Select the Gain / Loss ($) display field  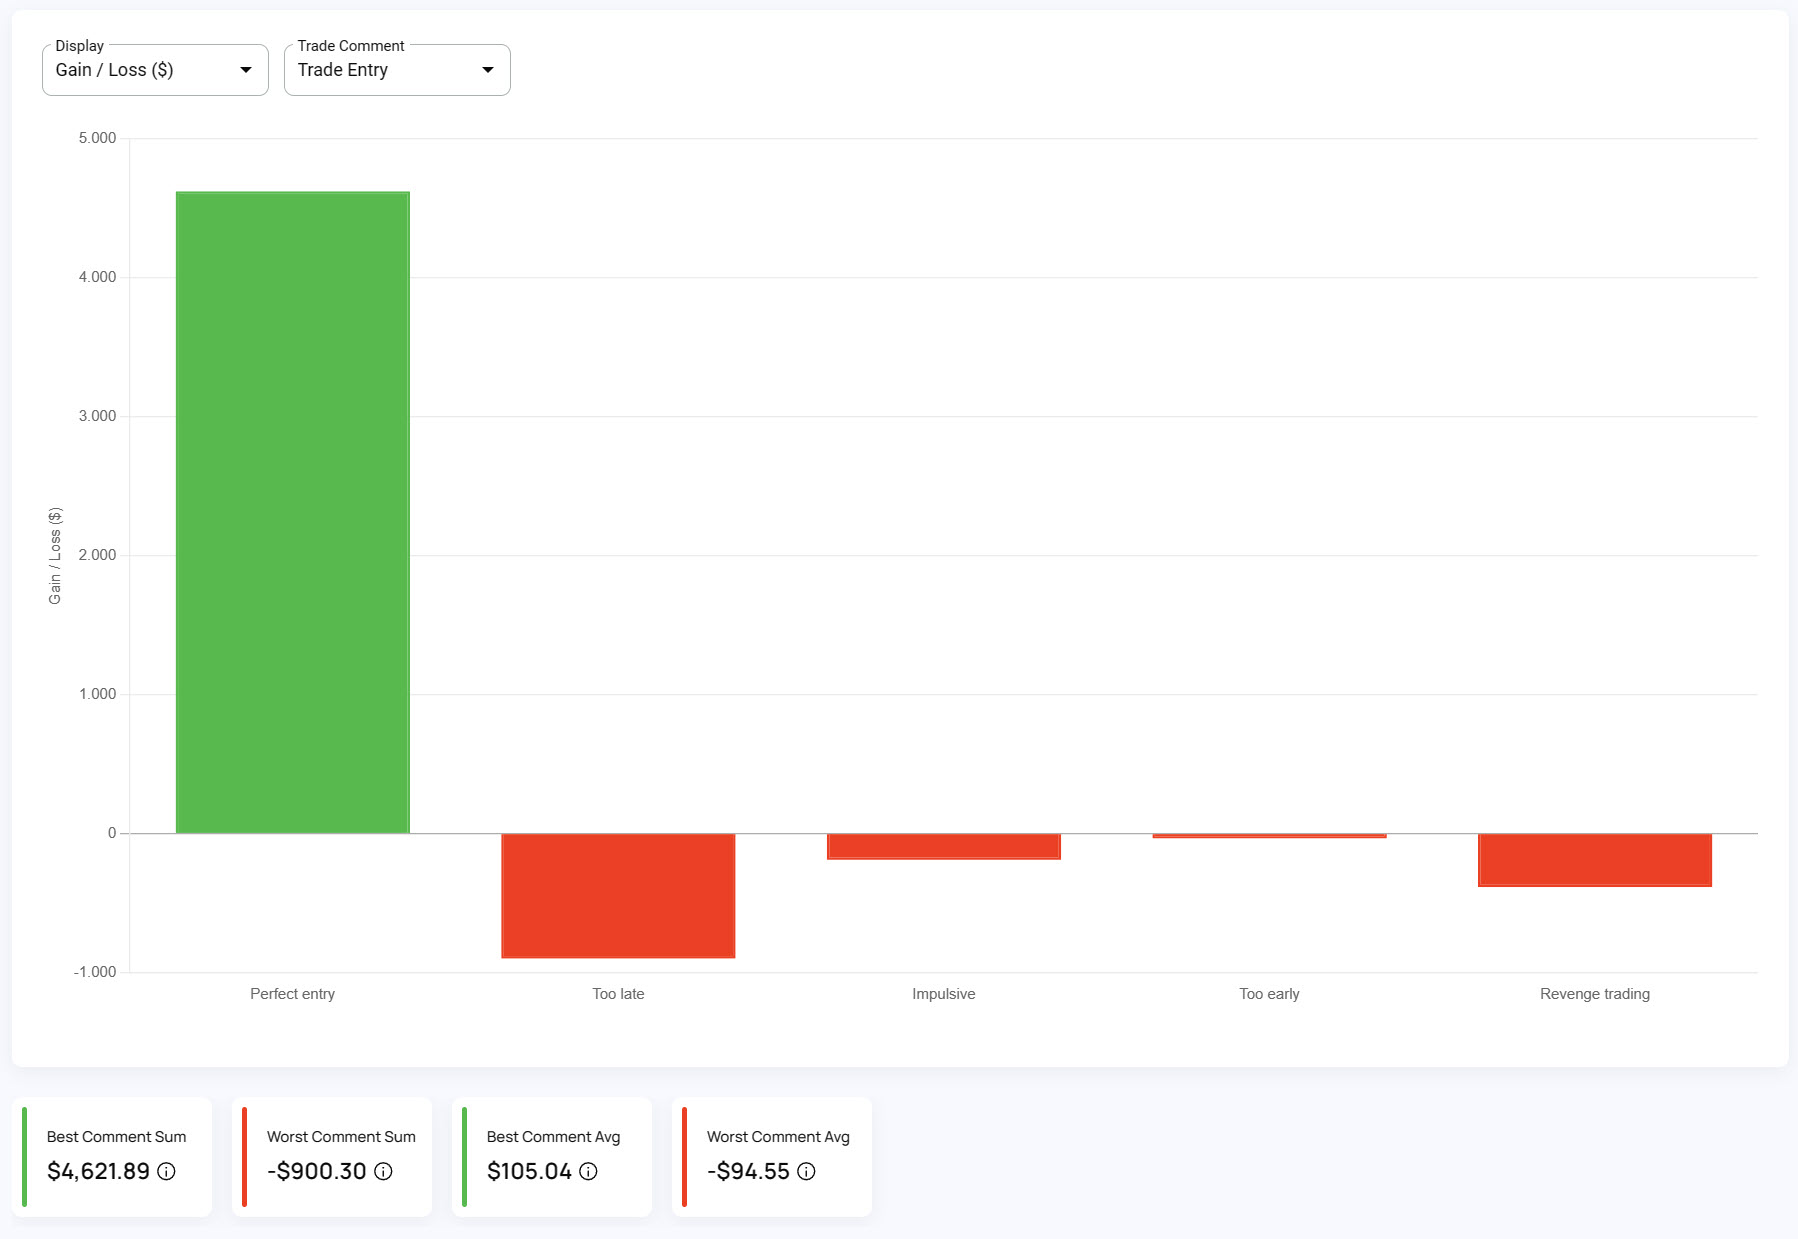pos(155,70)
